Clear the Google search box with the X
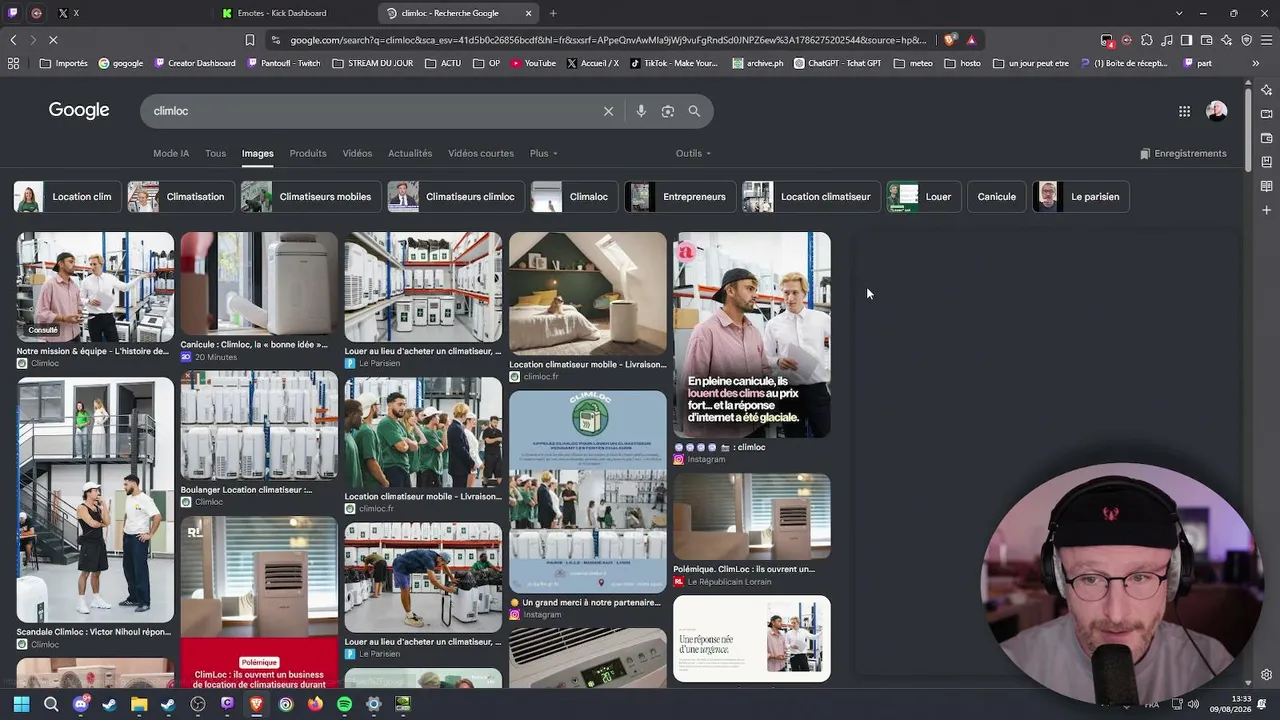The image size is (1280, 720). pyautogui.click(x=608, y=111)
